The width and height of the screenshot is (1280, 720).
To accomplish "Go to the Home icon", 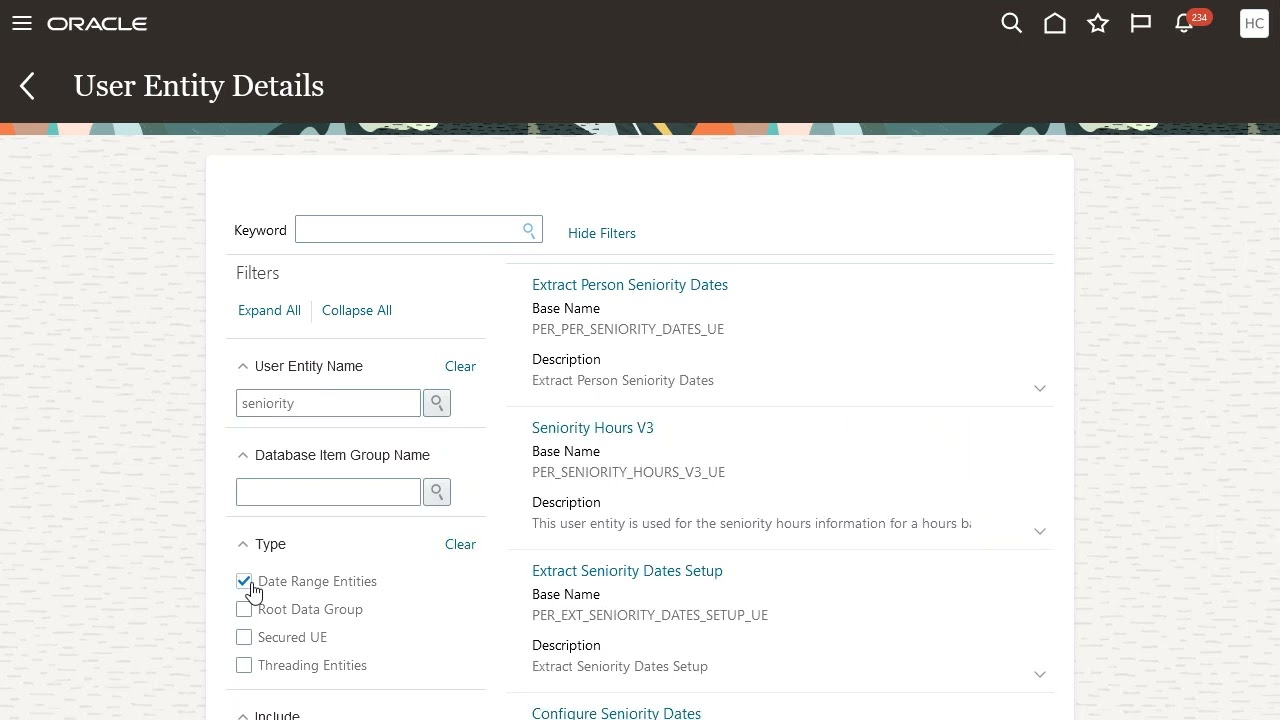I will 1055,23.
